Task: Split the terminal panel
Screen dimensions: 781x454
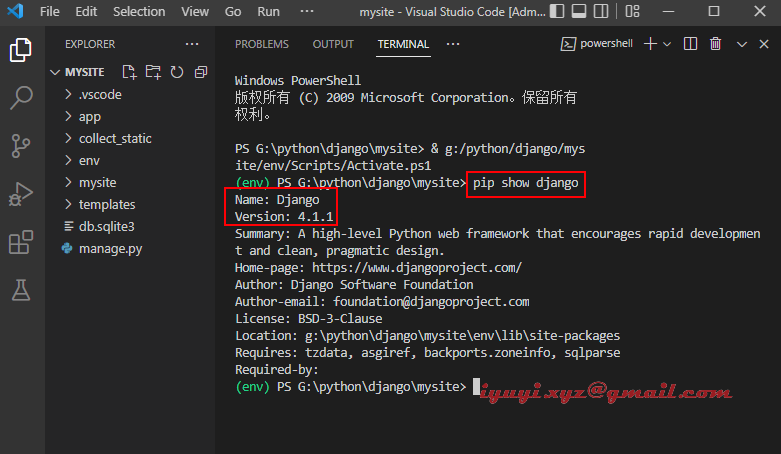Action: (691, 44)
